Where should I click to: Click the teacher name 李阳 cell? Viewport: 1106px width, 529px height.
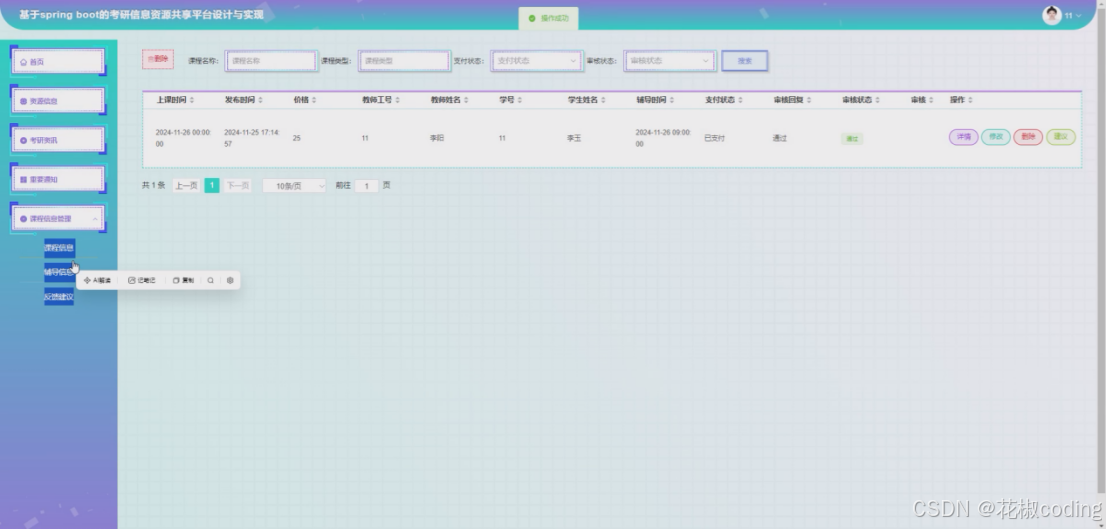(x=437, y=138)
